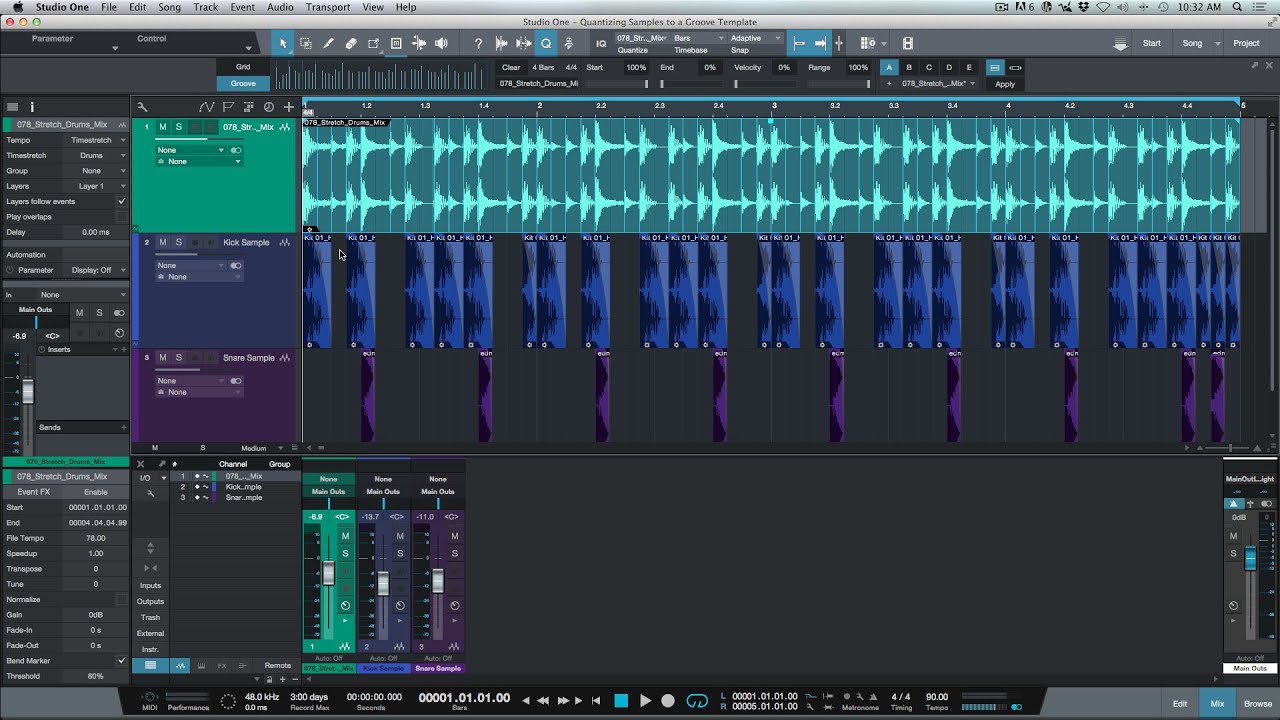Click the Apply quantize button
The image size is (1280, 720).
pyautogui.click(x=1005, y=84)
